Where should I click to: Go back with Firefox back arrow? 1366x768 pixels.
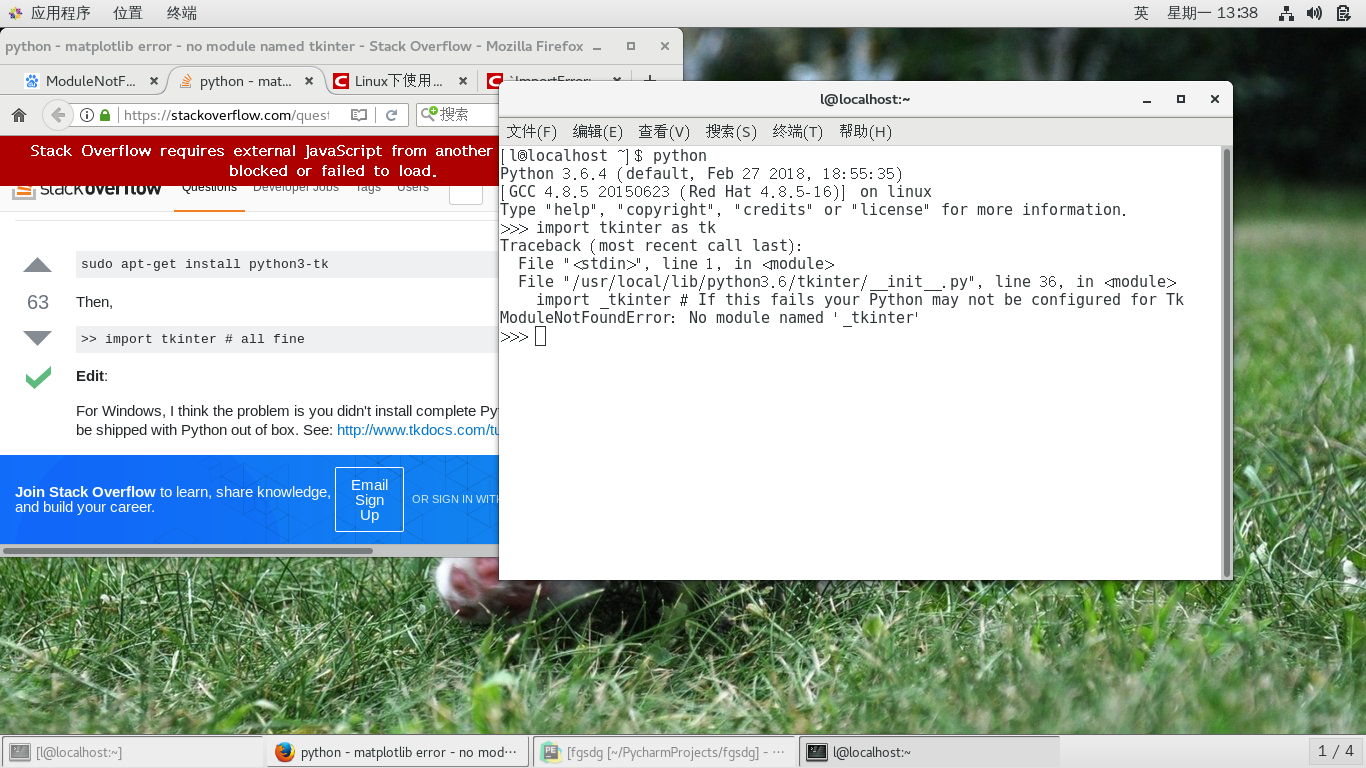pos(58,115)
